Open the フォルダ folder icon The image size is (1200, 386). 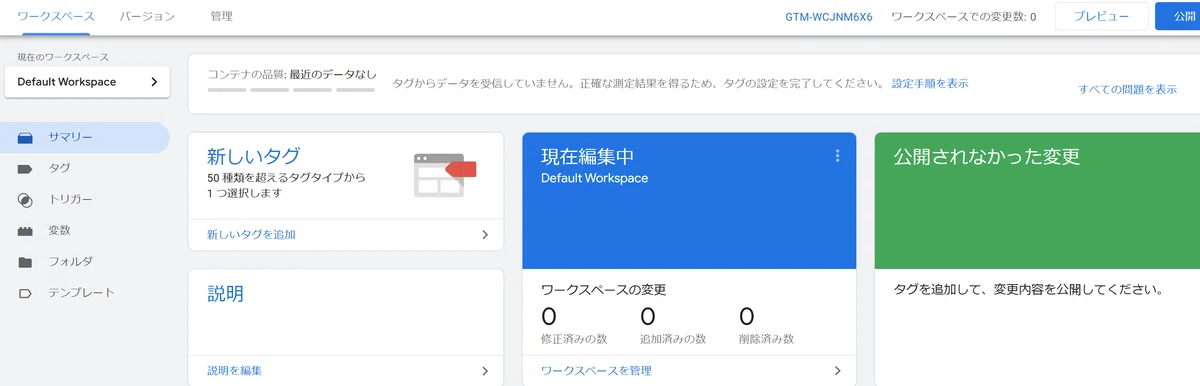[x=26, y=262]
